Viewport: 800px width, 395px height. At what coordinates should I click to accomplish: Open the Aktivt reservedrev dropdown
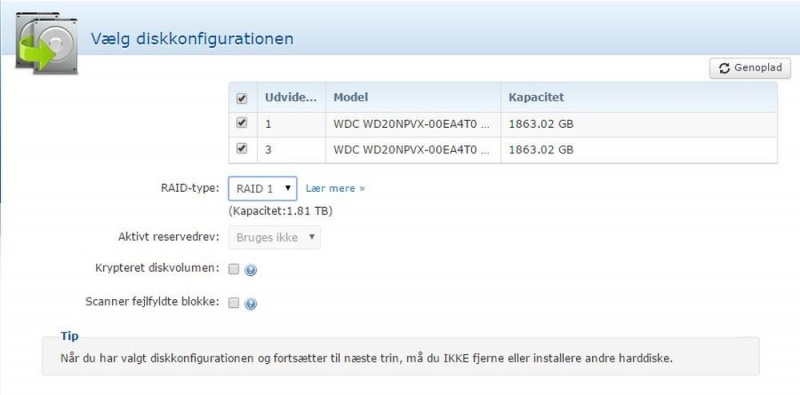coord(274,237)
